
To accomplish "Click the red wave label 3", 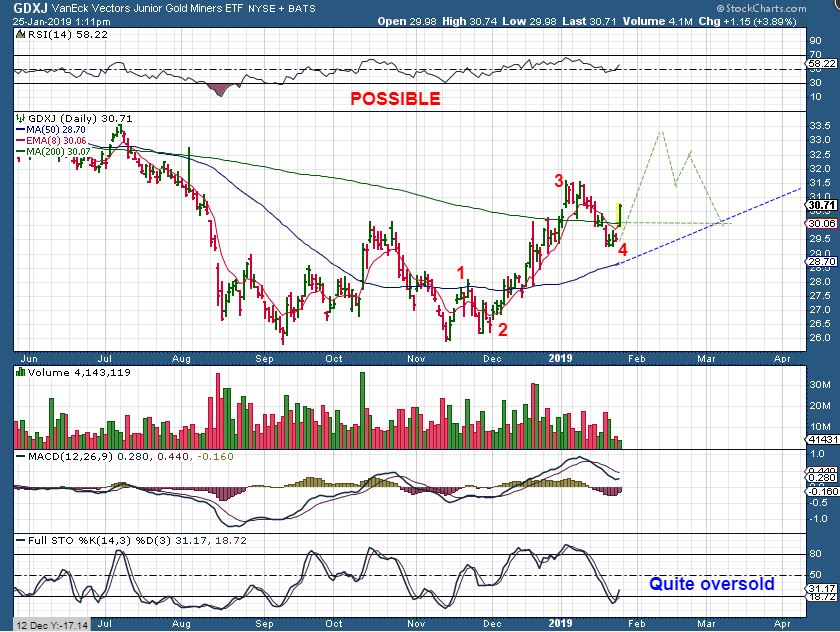I will 559,181.
